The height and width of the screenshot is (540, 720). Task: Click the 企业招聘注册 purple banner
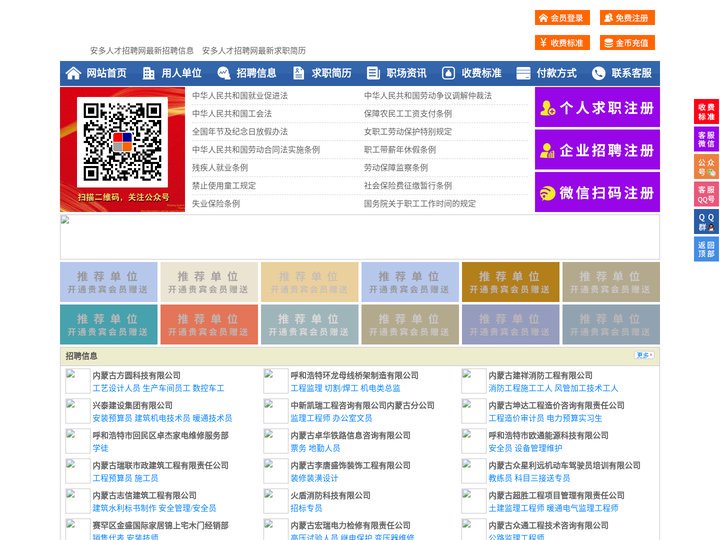click(597, 150)
